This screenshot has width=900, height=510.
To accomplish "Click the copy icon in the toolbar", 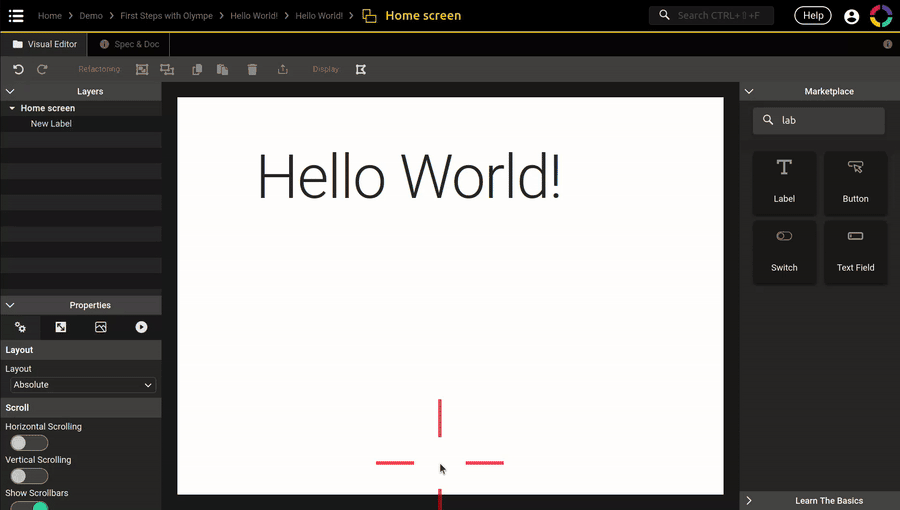I will (x=197, y=69).
